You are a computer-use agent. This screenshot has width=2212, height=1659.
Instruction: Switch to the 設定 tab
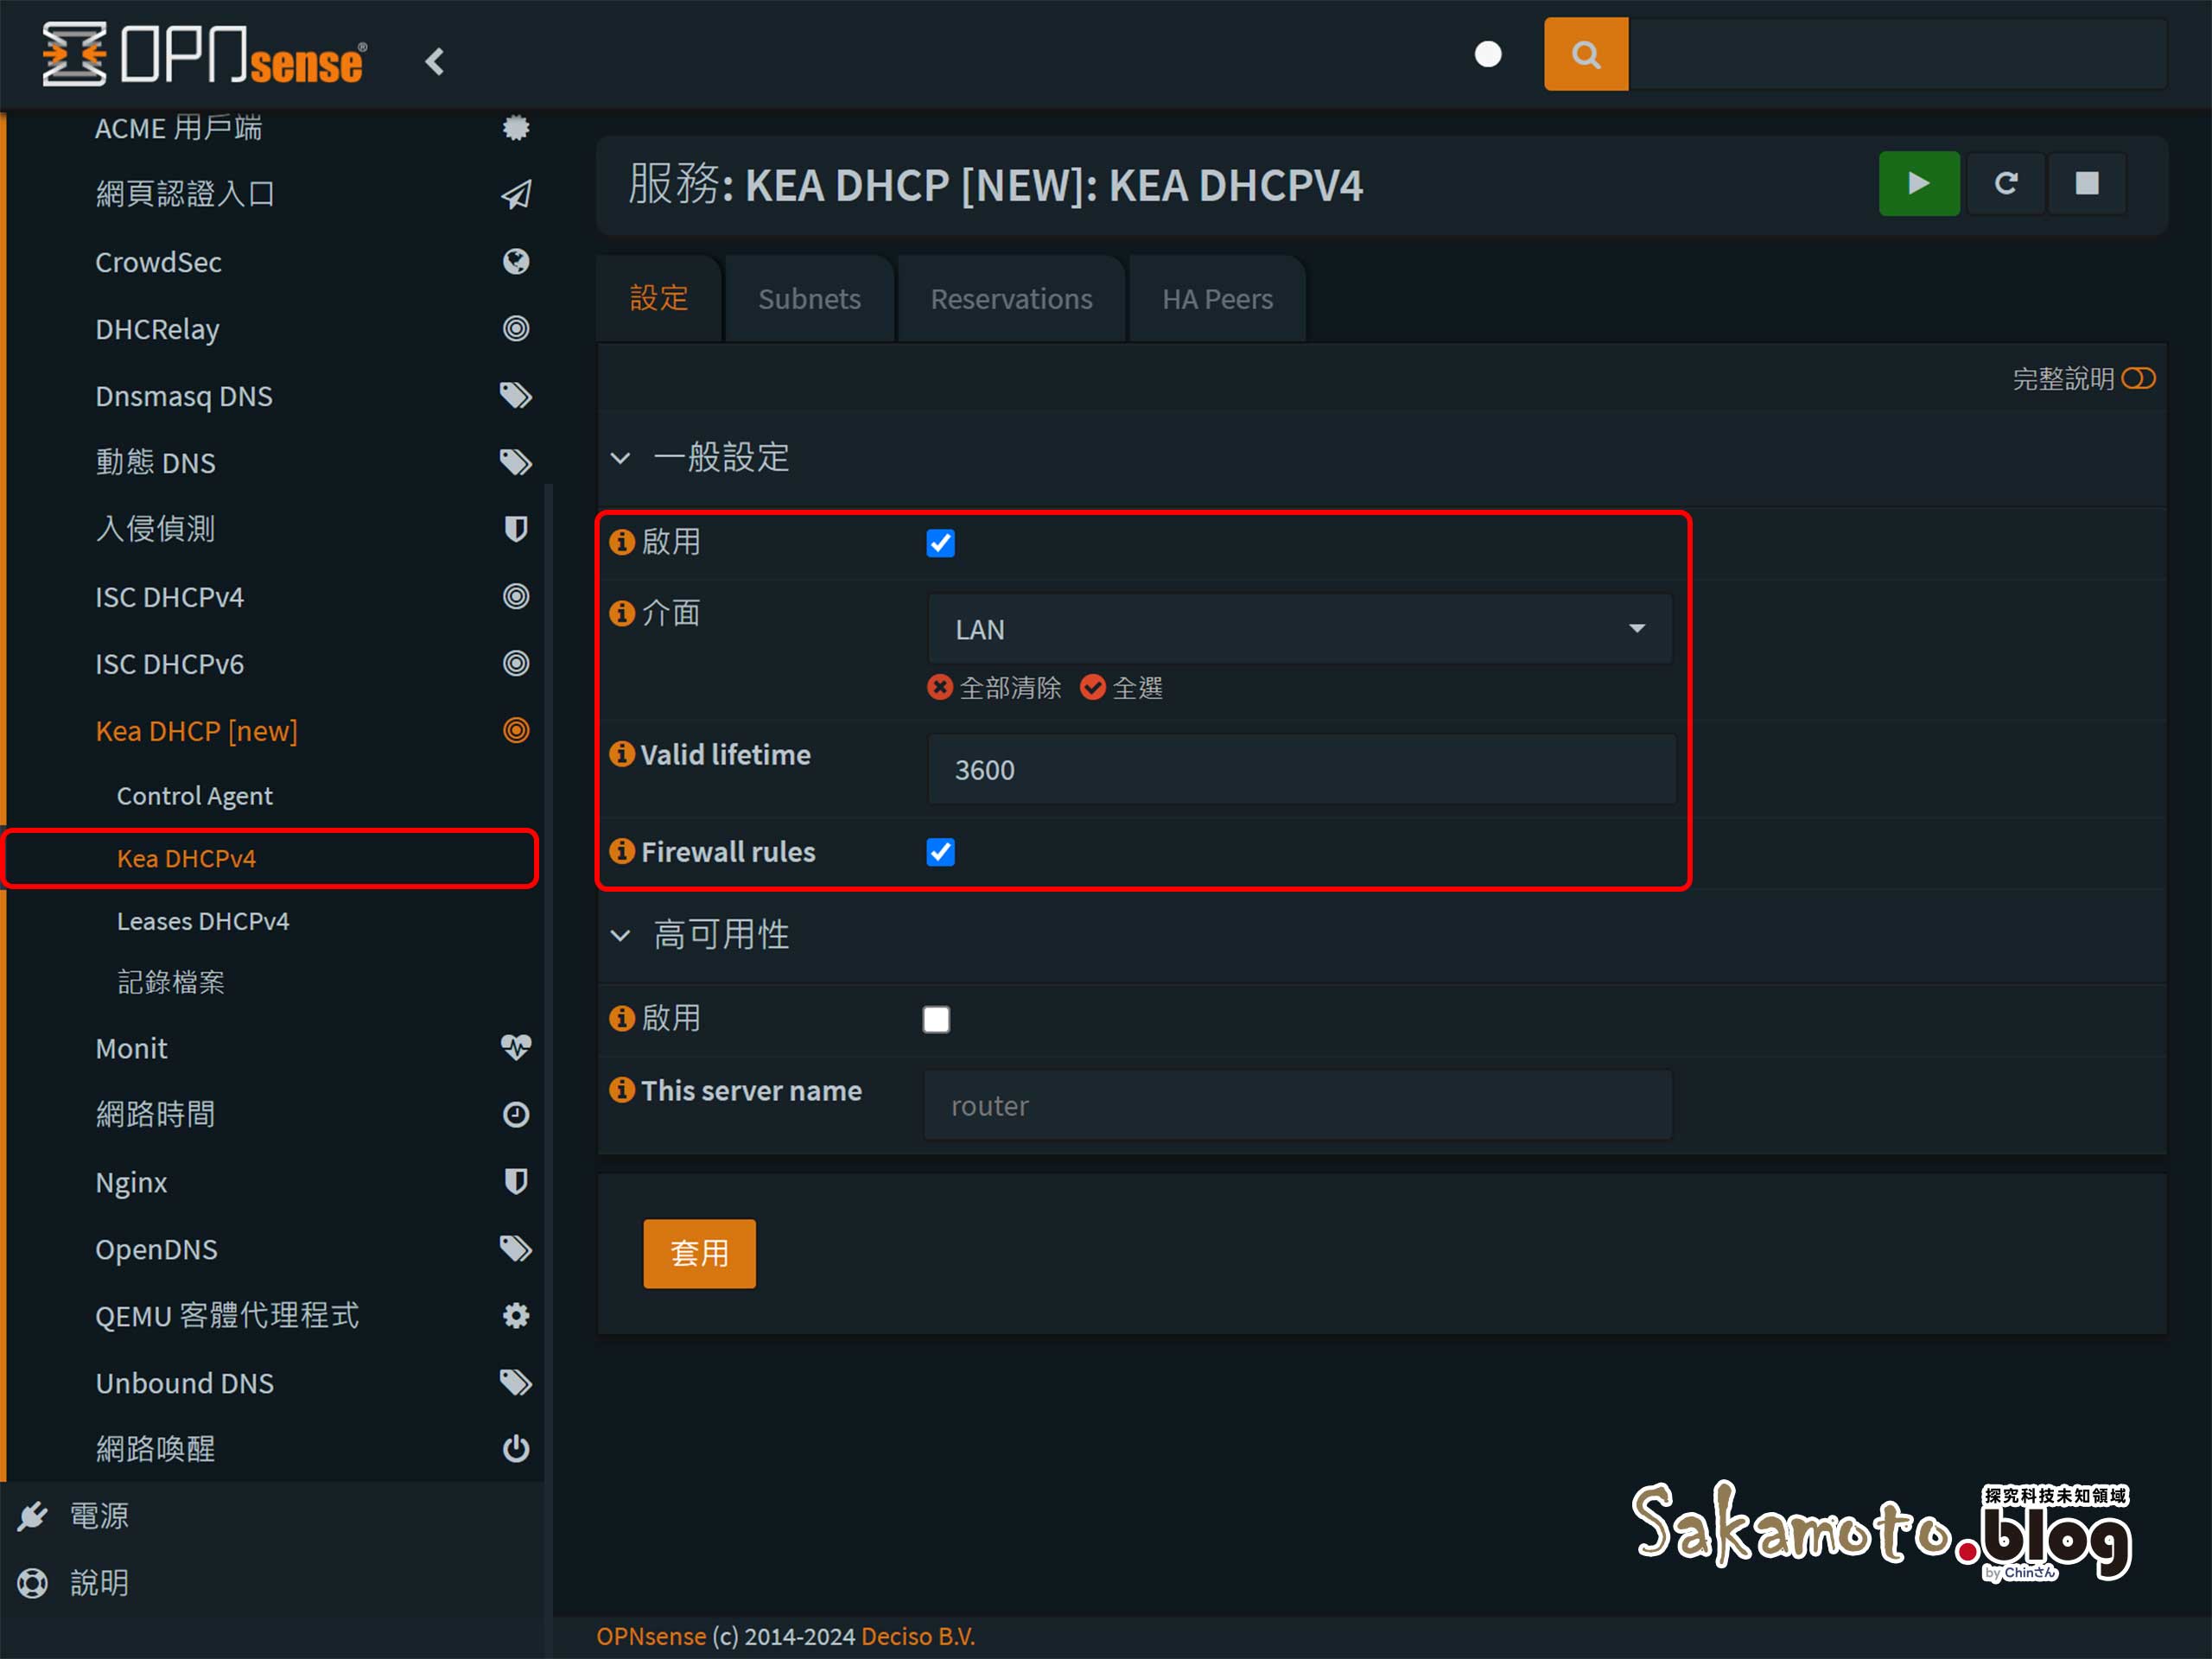click(659, 298)
